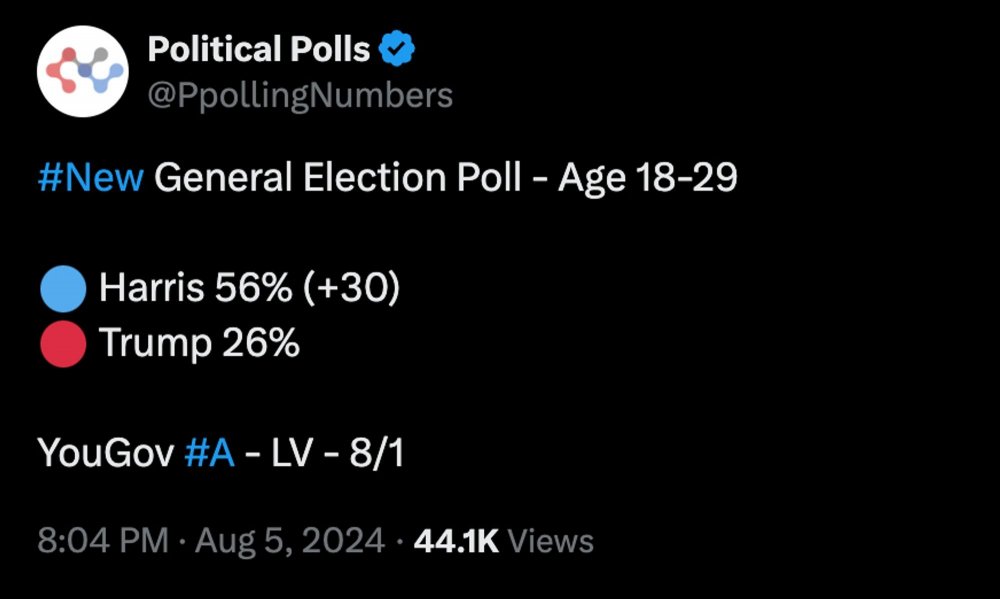This screenshot has height=599, width=1000.
Task: Click the "Trump 26%" result text
Action: (x=199, y=344)
